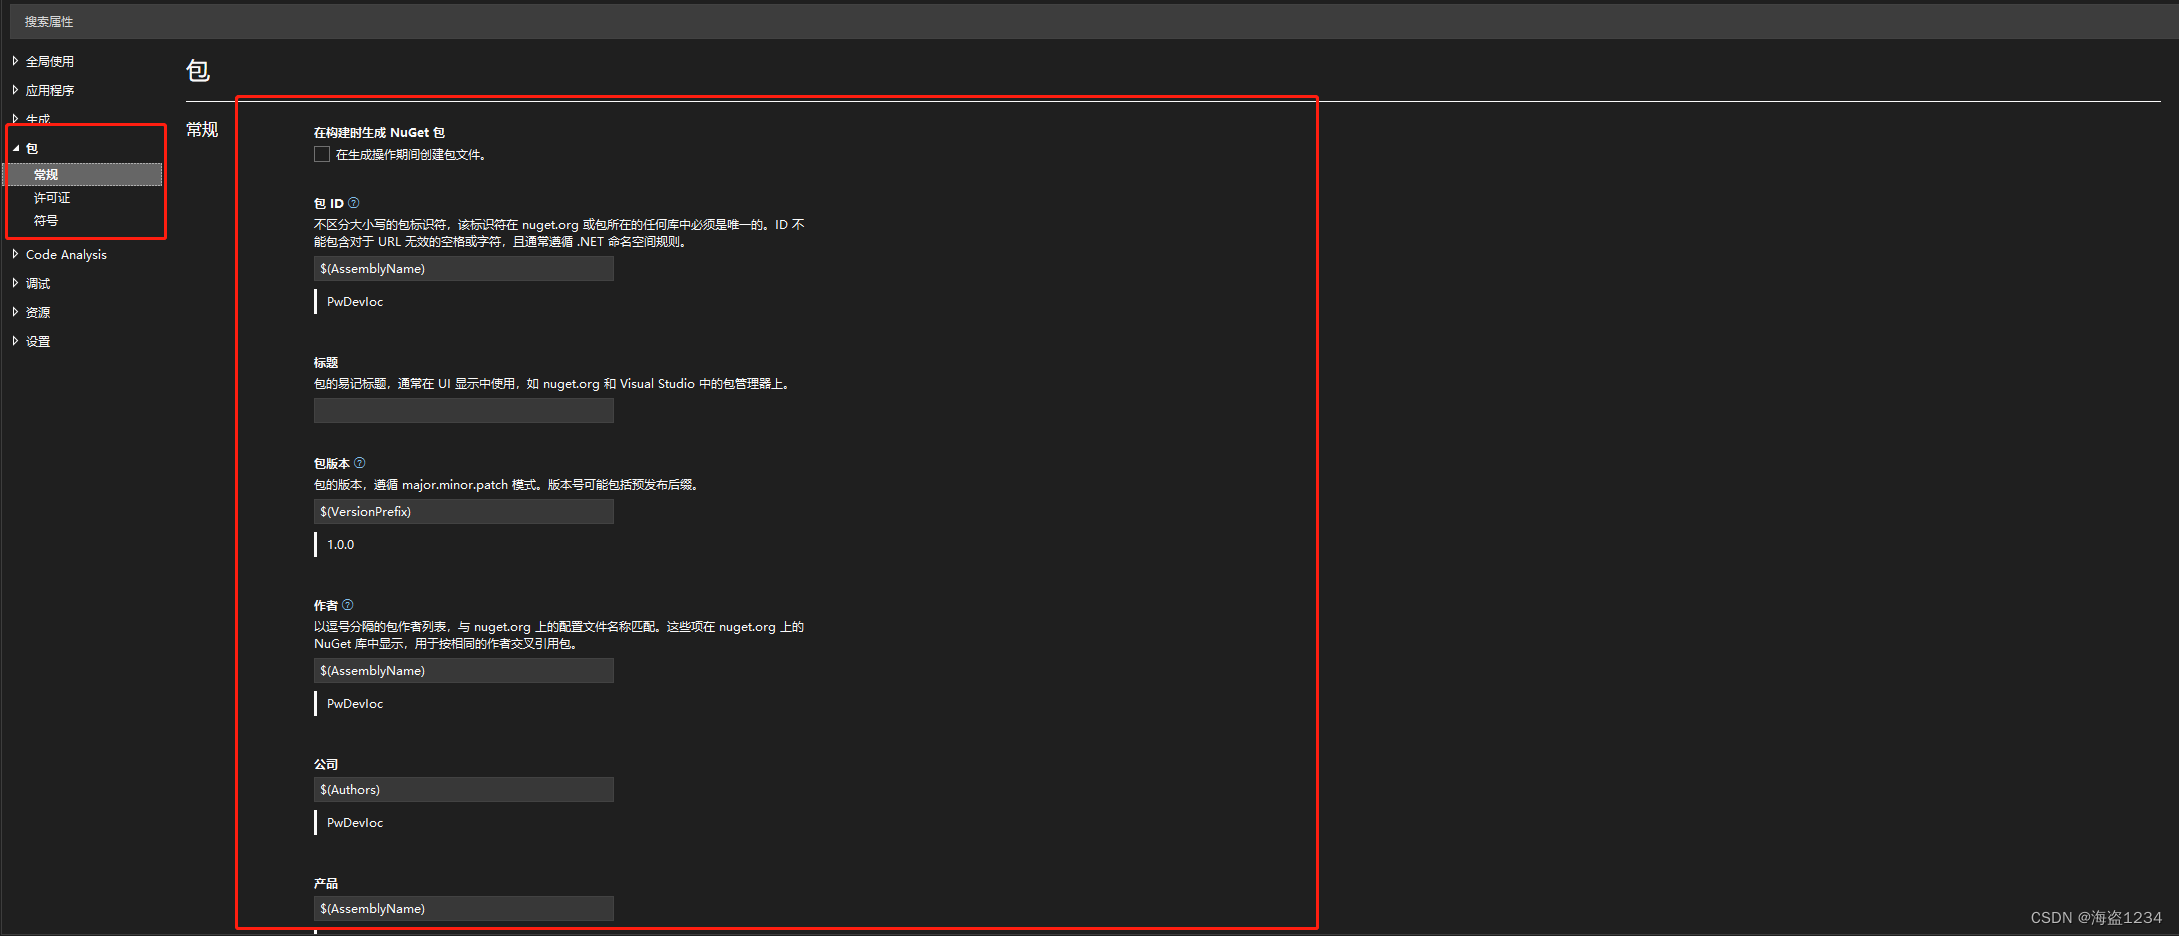Viewport: 2179px width, 936px height.
Task: Open the 符号 page under 包
Action: 46,220
